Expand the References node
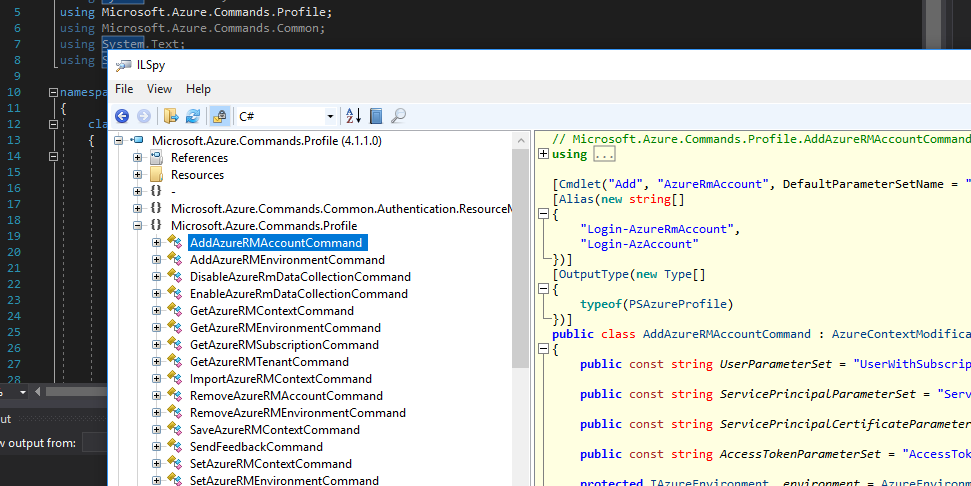 137,158
